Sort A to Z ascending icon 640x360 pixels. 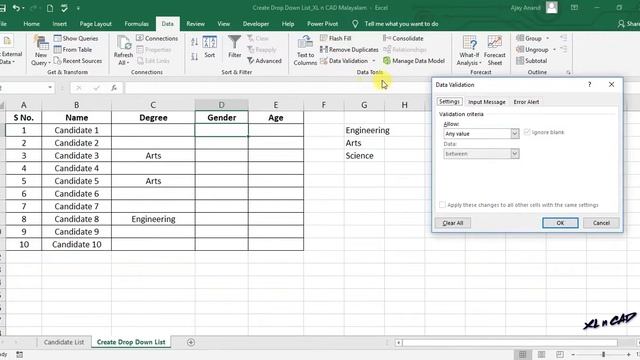pyautogui.click(x=195, y=42)
